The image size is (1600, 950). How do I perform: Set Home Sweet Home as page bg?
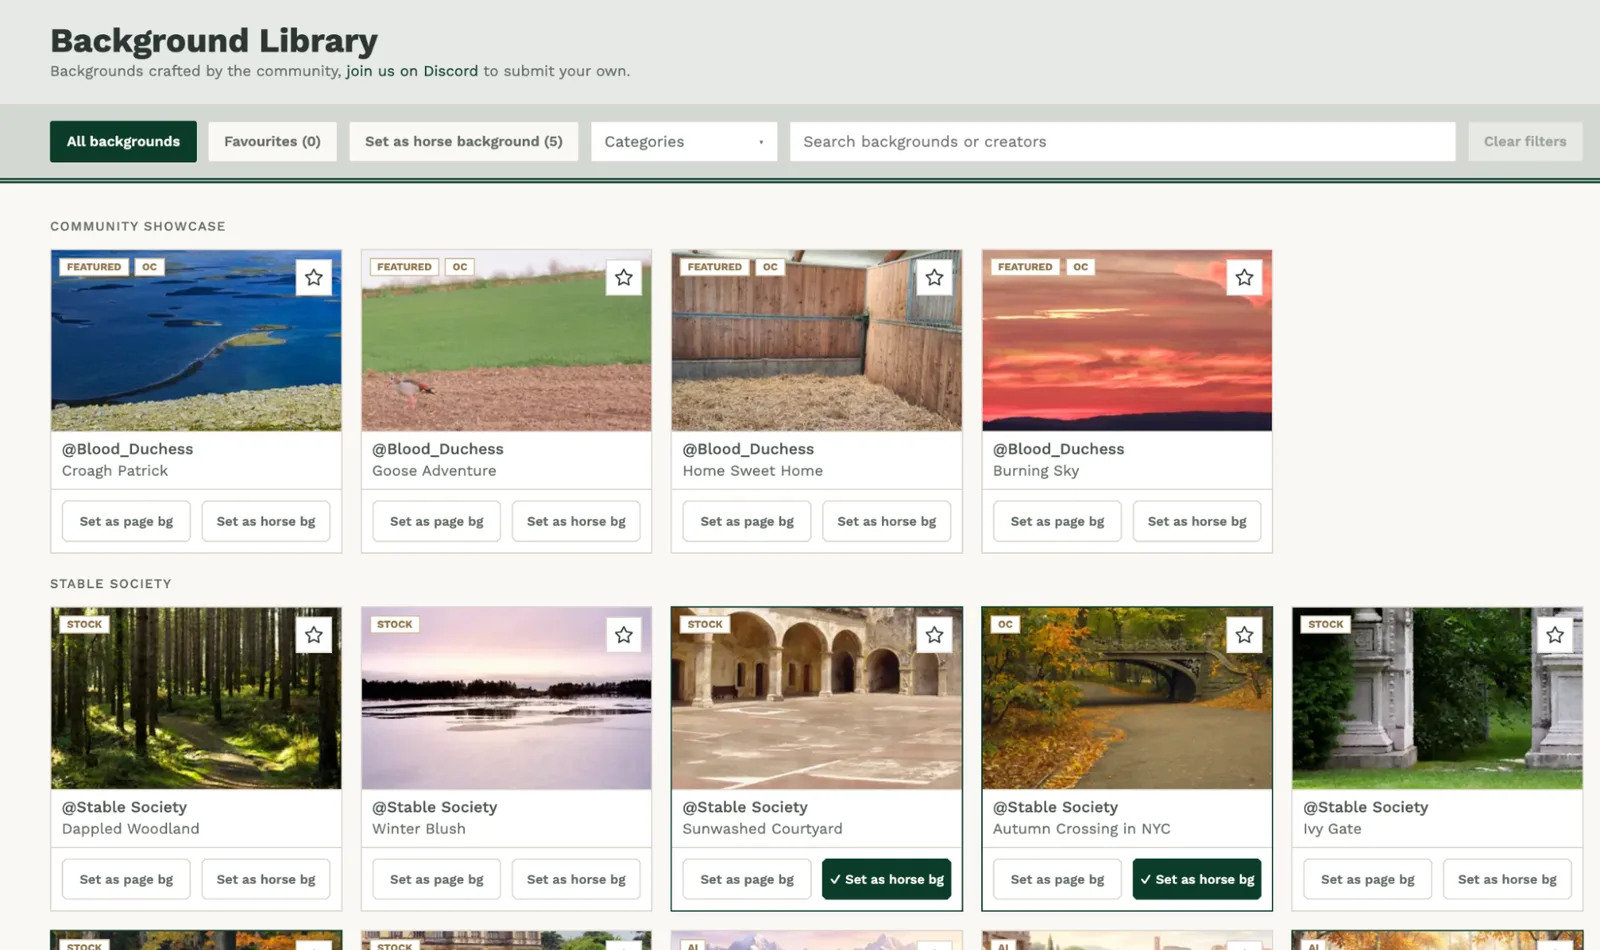(747, 521)
